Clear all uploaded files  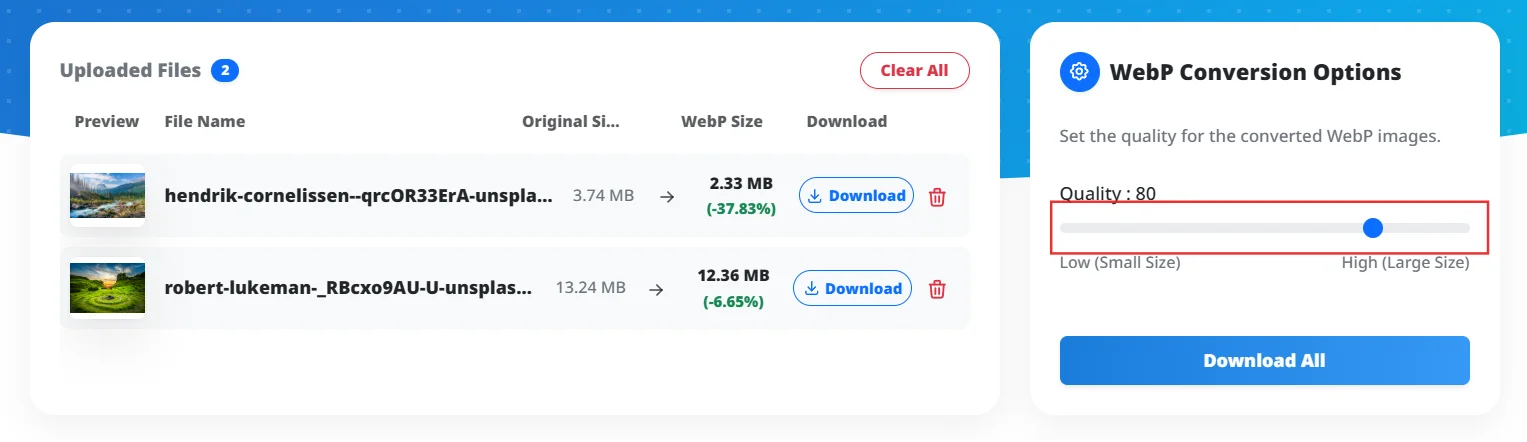point(914,71)
